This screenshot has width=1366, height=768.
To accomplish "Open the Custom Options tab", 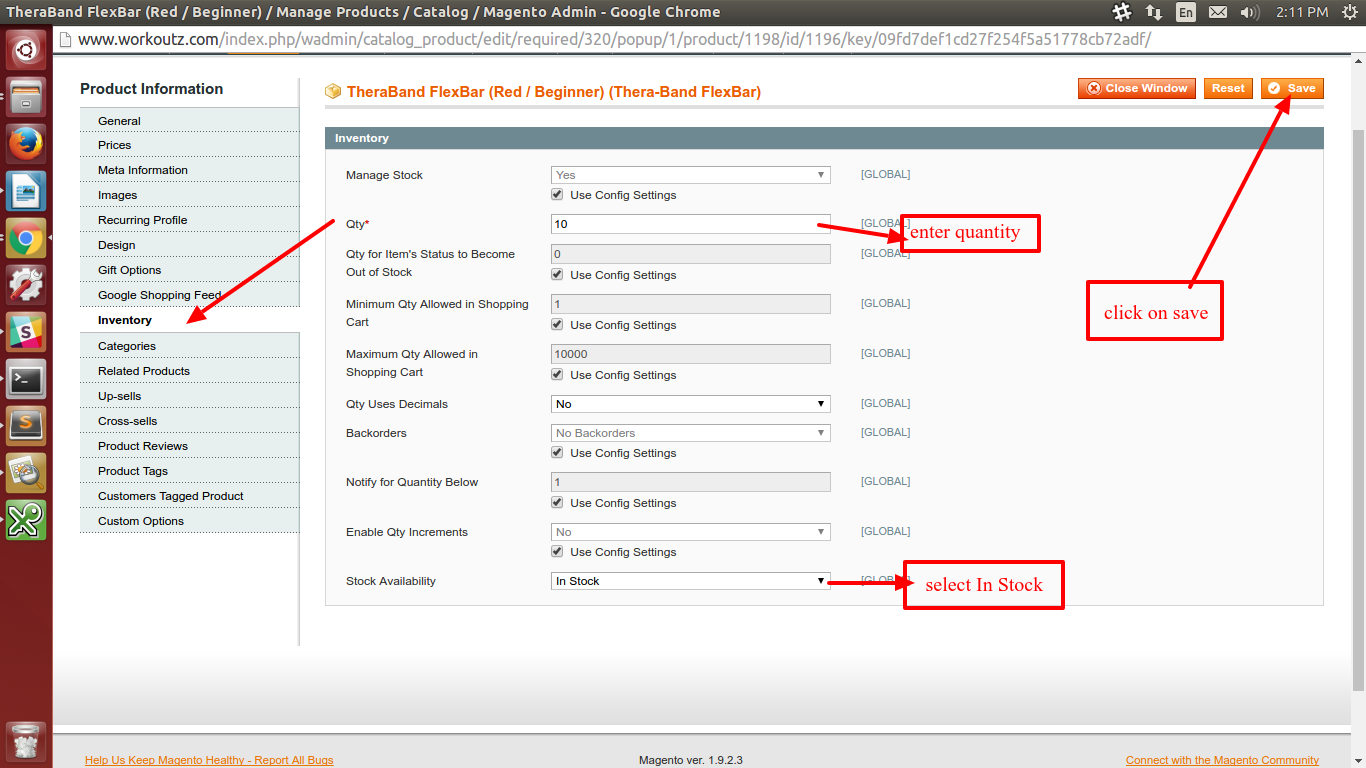I will pos(190,521).
